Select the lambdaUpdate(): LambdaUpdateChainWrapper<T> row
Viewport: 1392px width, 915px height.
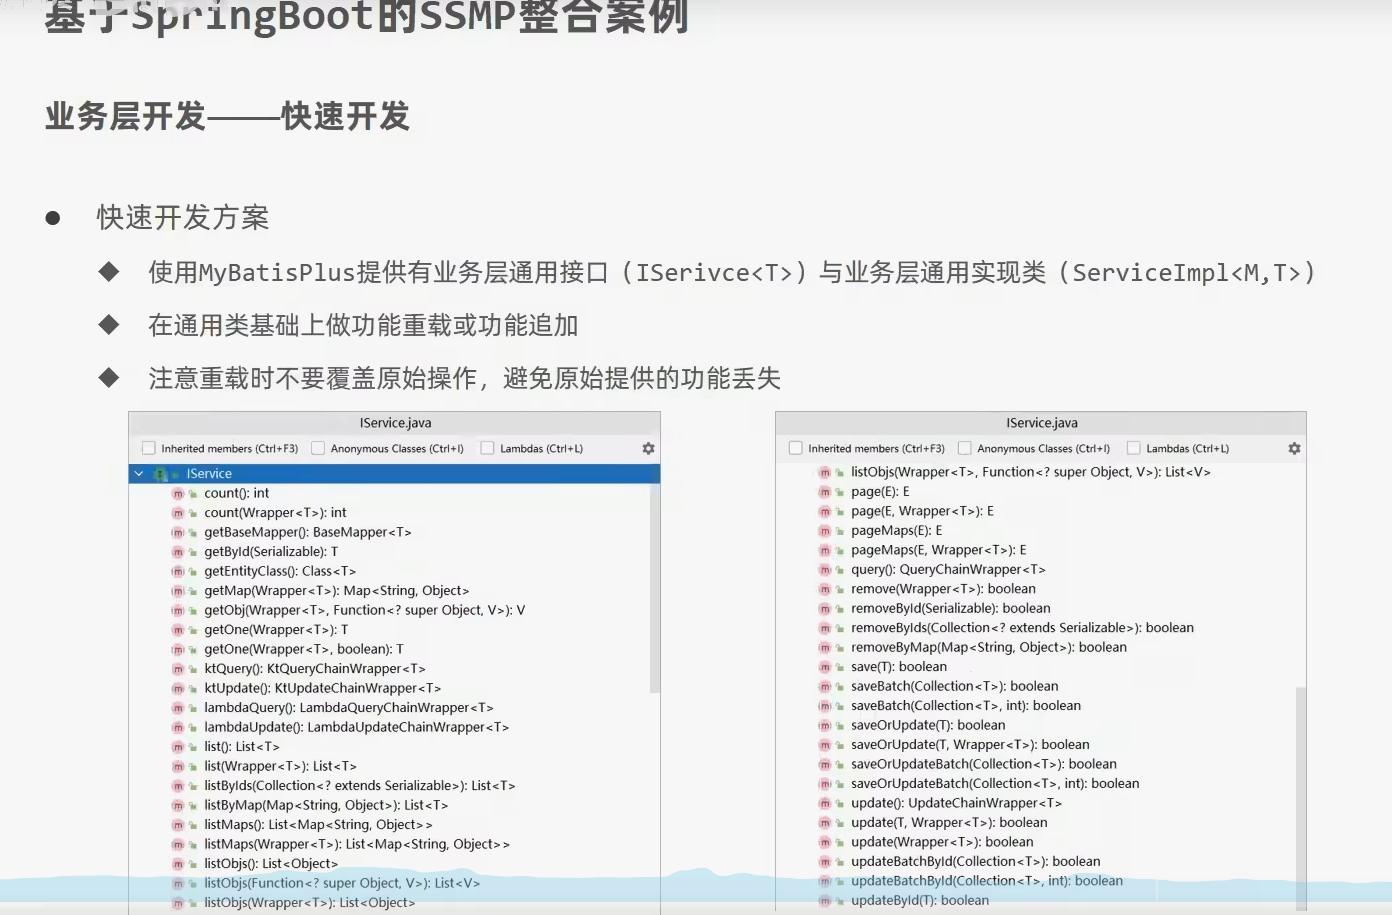tap(390, 727)
